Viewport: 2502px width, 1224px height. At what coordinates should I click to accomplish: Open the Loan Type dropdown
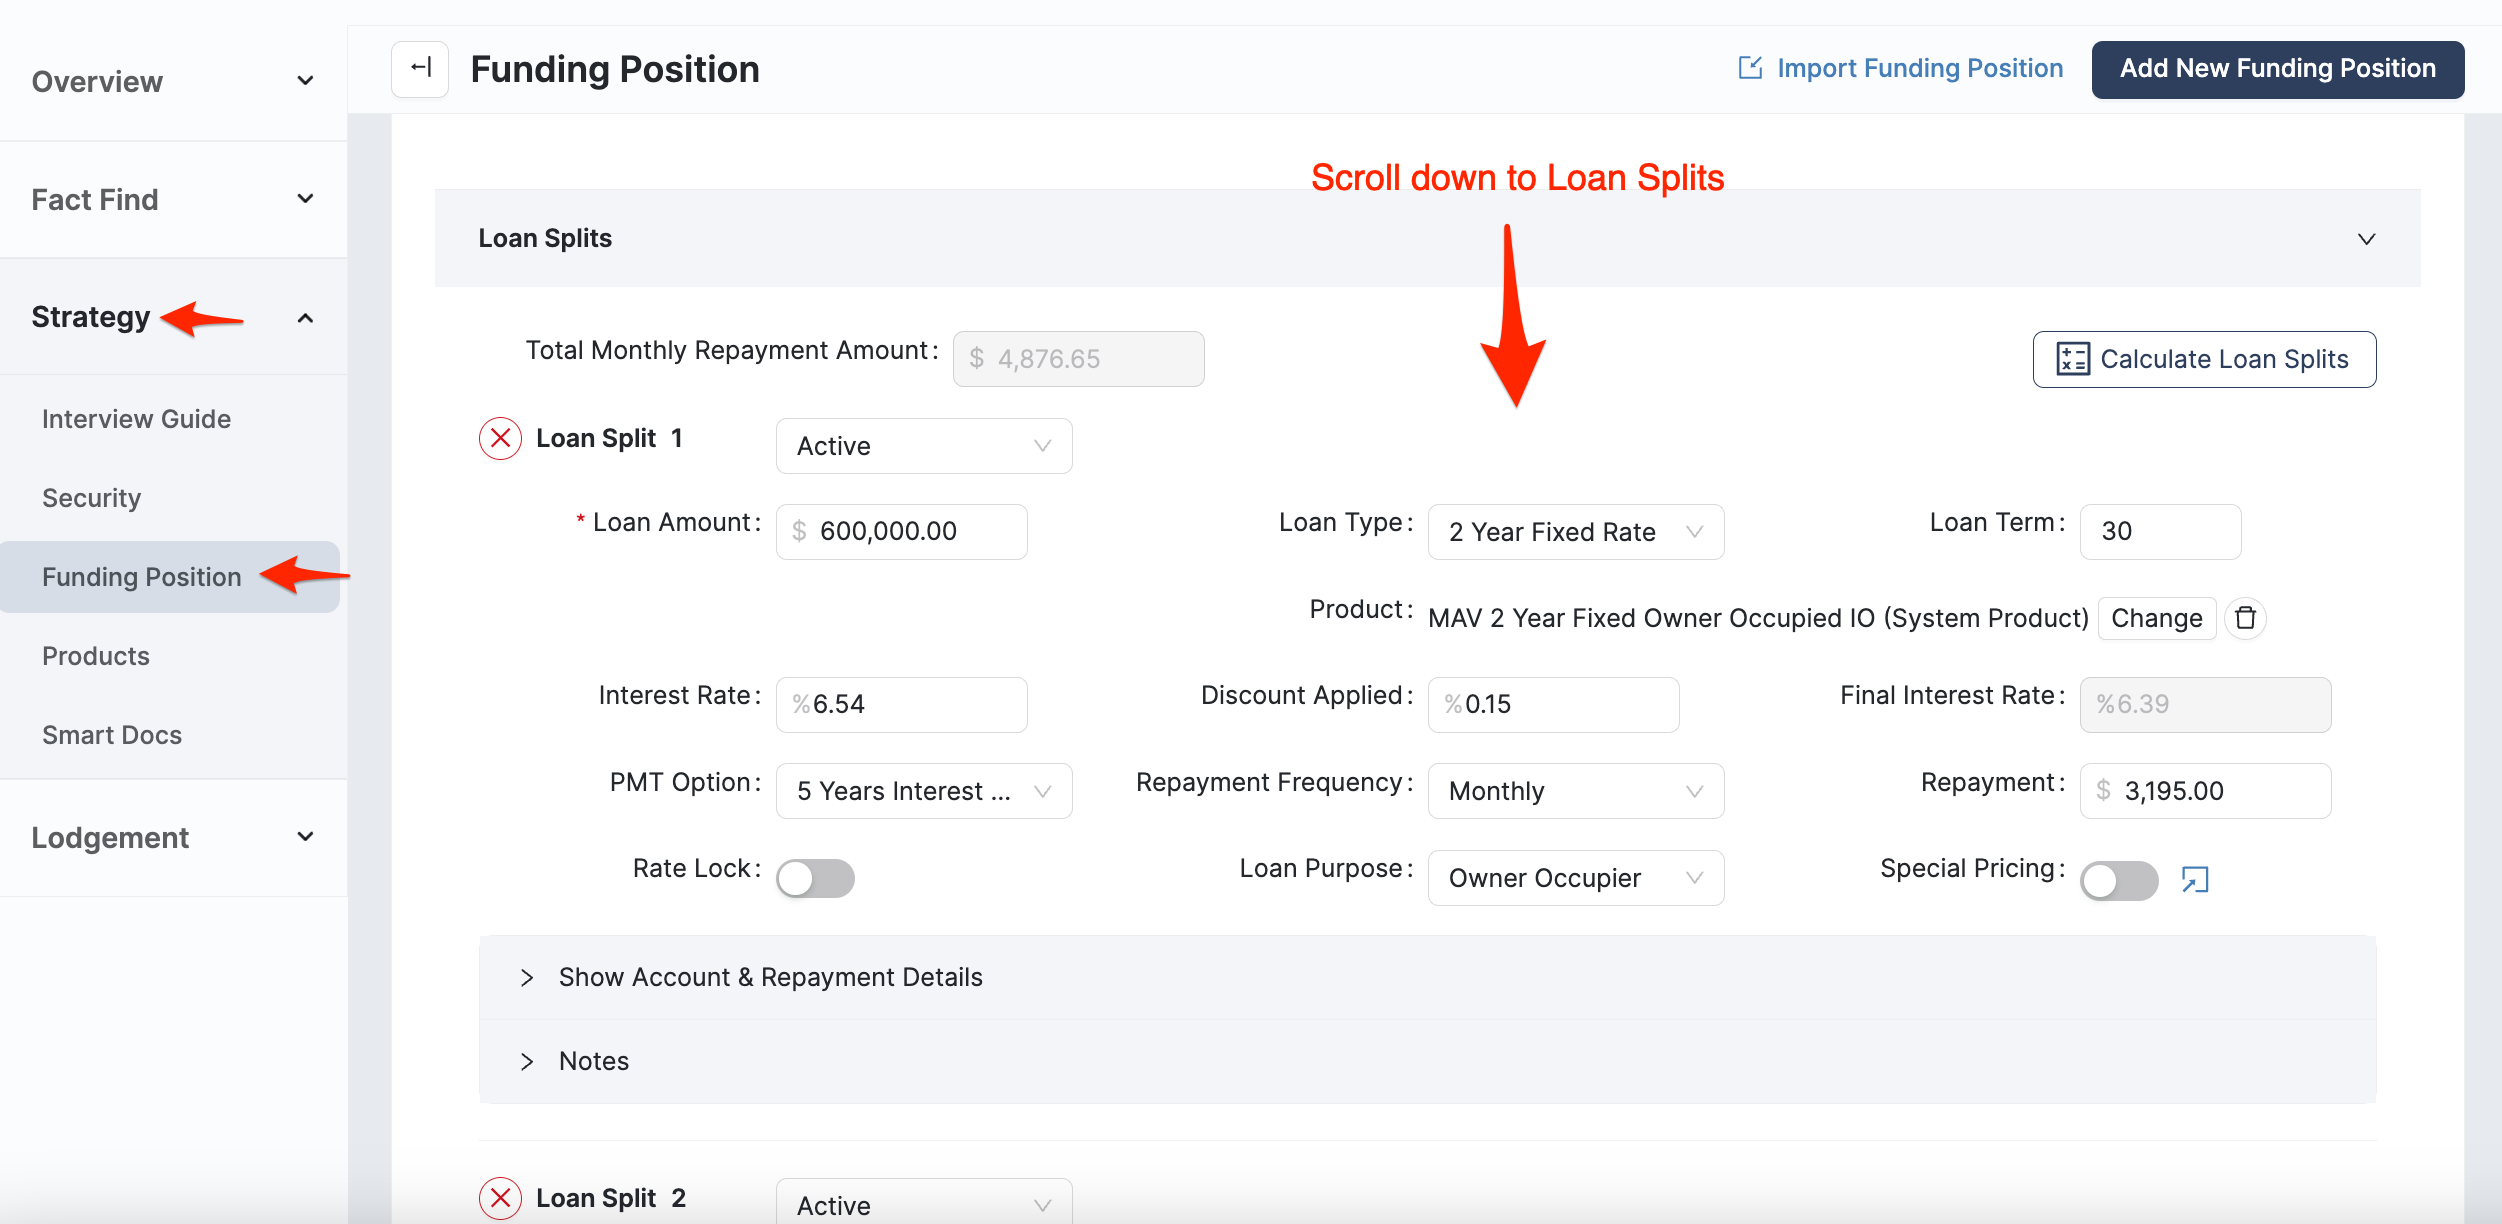1575,532
